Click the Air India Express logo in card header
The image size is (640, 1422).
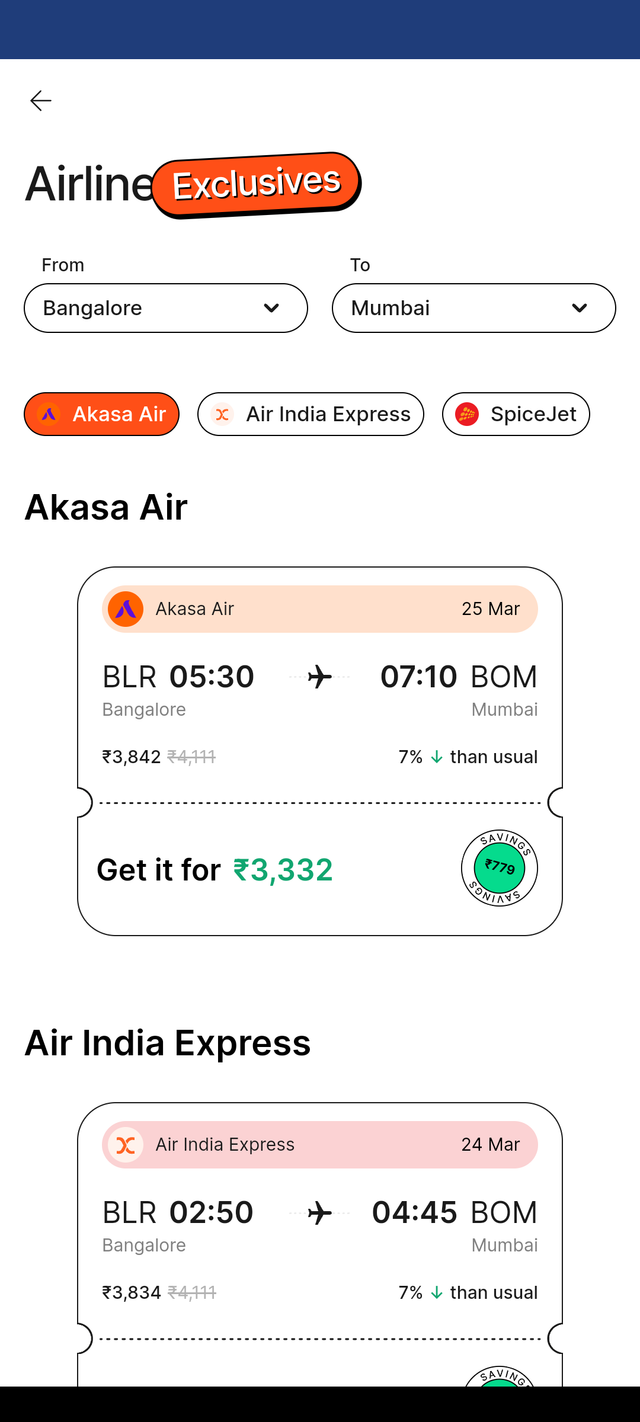126,1145
